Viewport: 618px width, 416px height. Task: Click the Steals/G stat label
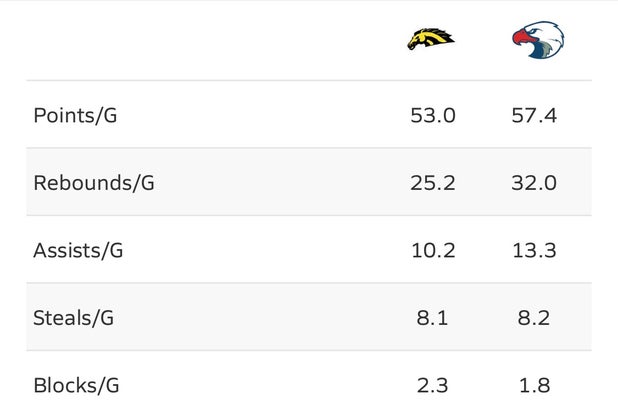74,318
